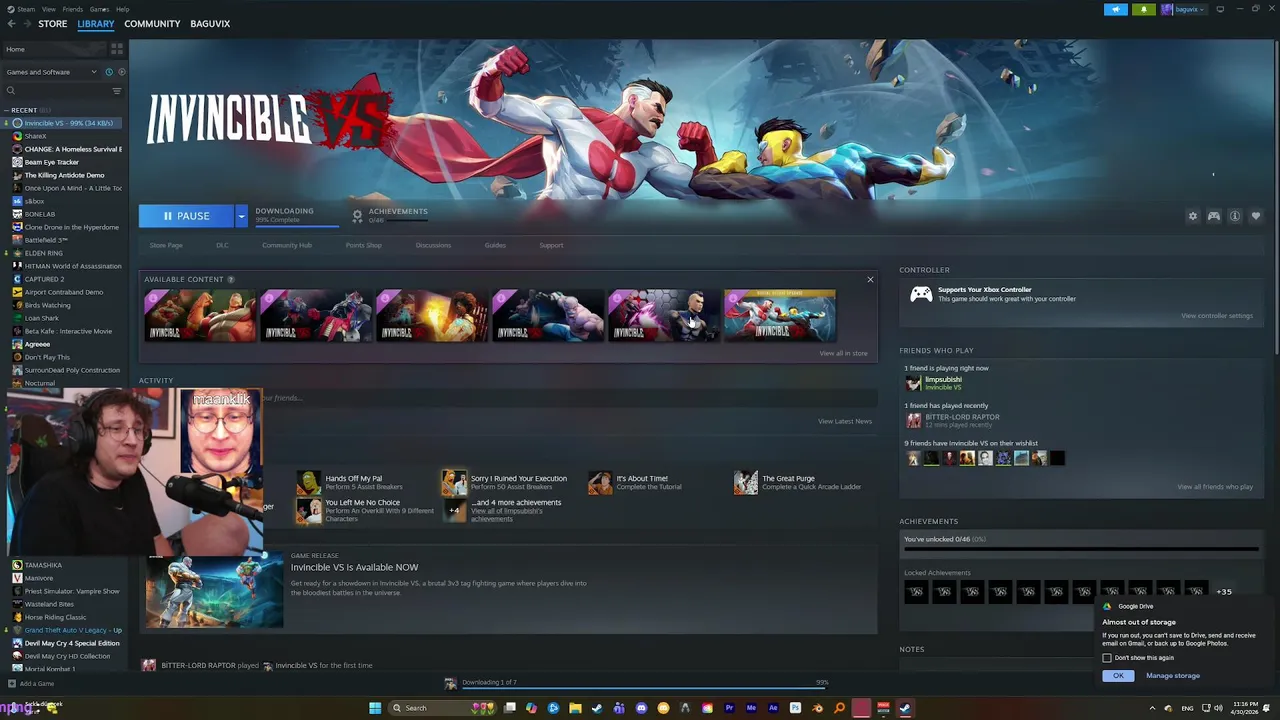Image resolution: width=1280 pixels, height=720 pixels.
Task: Go forward with the right arrow
Action: 26,23
